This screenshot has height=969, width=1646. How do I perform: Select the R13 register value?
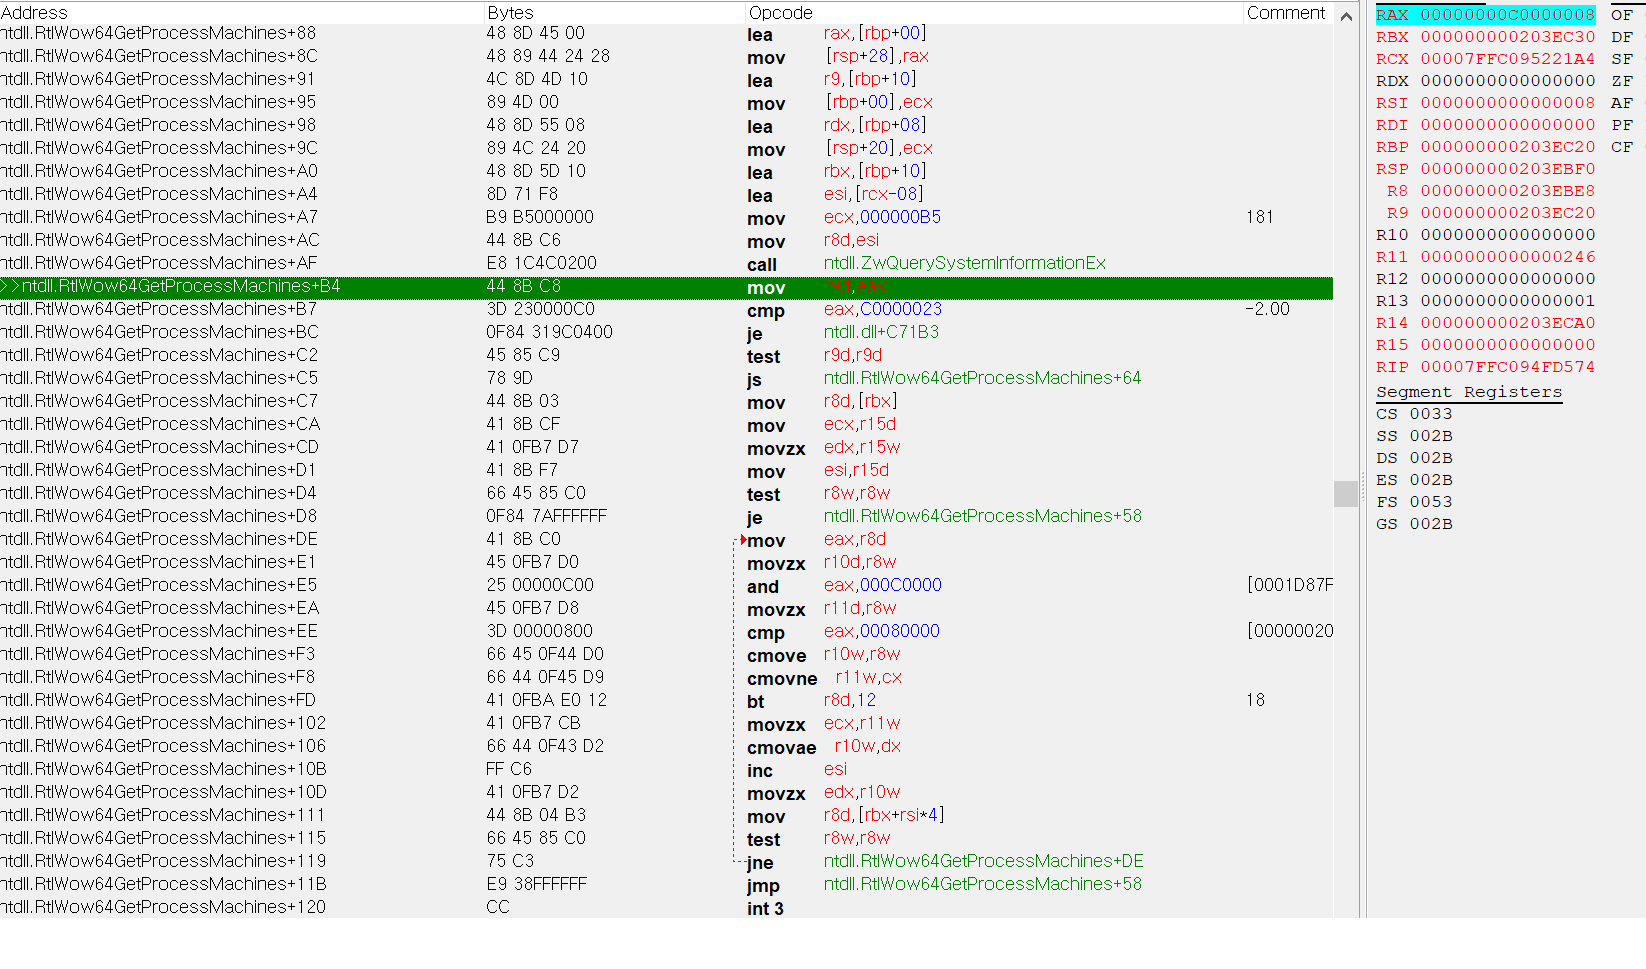coord(1507,301)
